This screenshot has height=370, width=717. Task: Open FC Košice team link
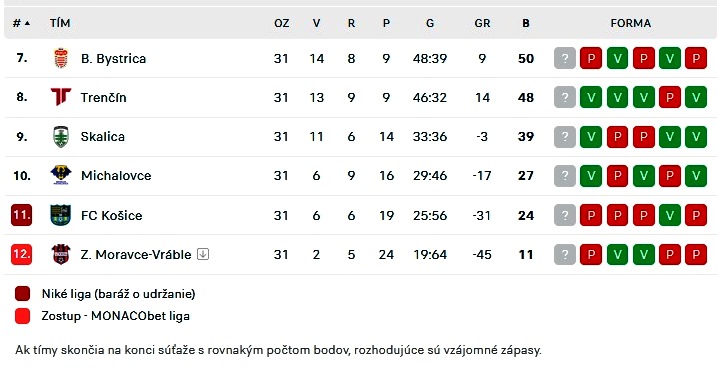[112, 215]
